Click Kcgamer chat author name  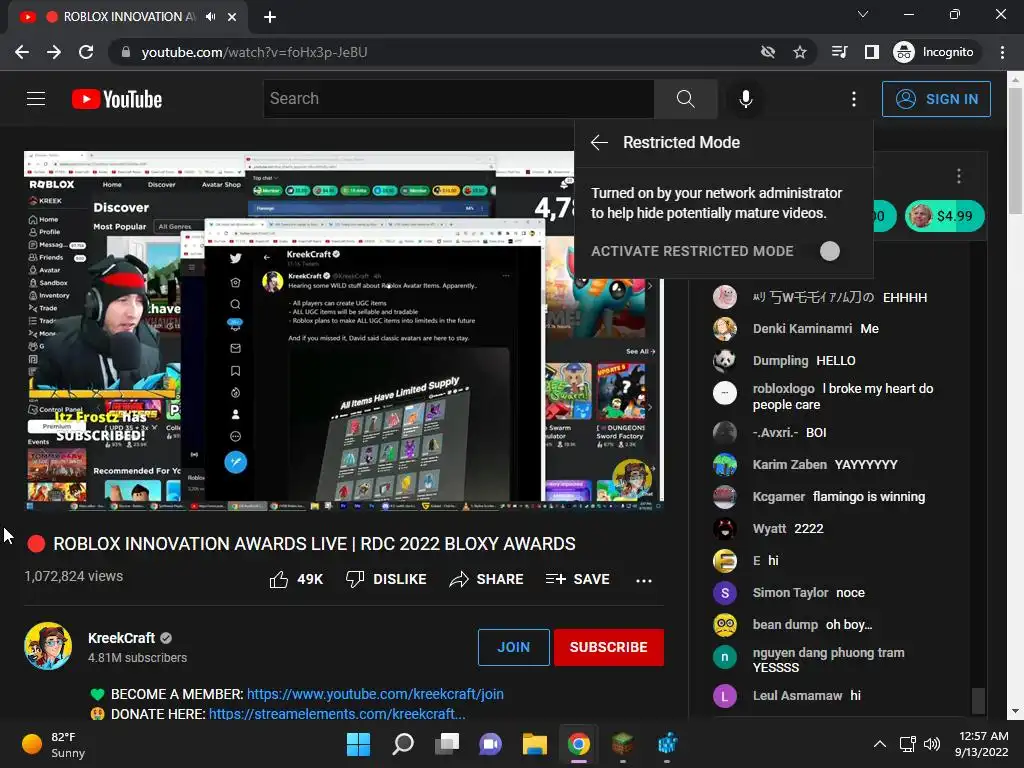[x=778, y=497]
